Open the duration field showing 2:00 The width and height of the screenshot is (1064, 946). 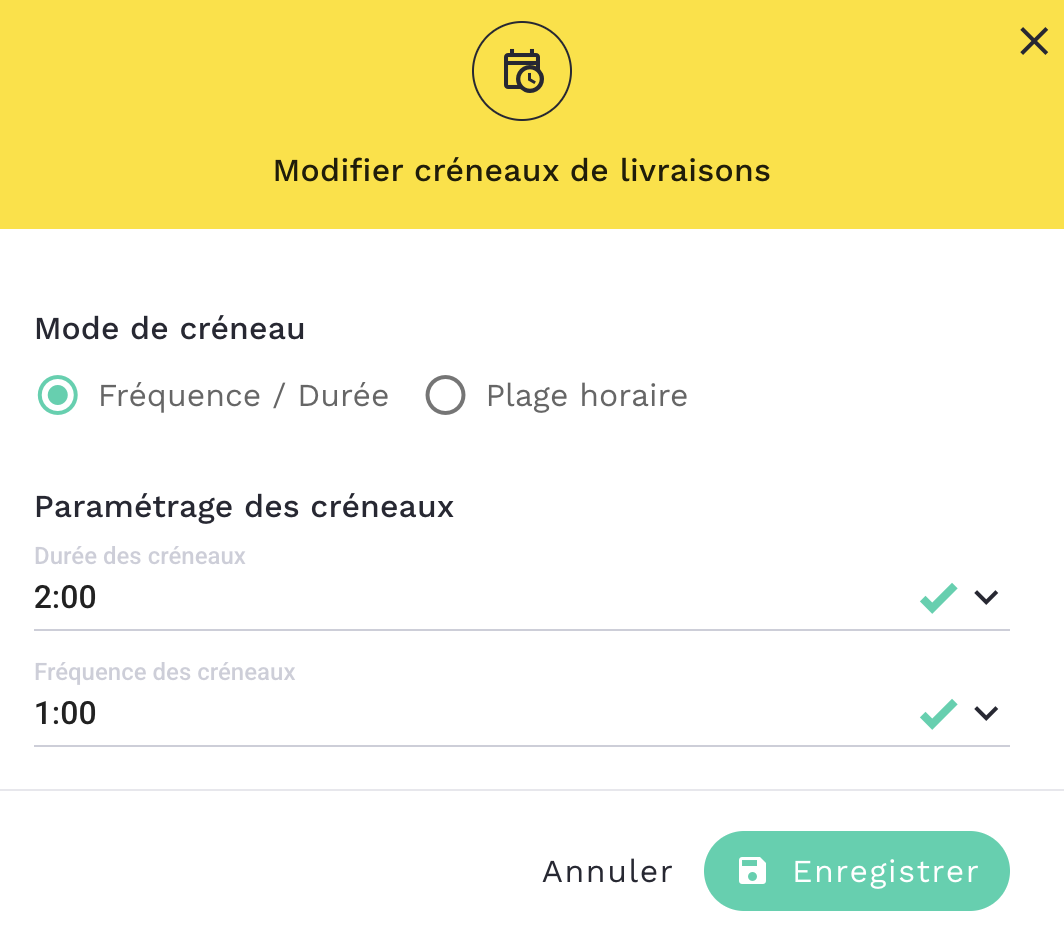click(x=400, y=598)
